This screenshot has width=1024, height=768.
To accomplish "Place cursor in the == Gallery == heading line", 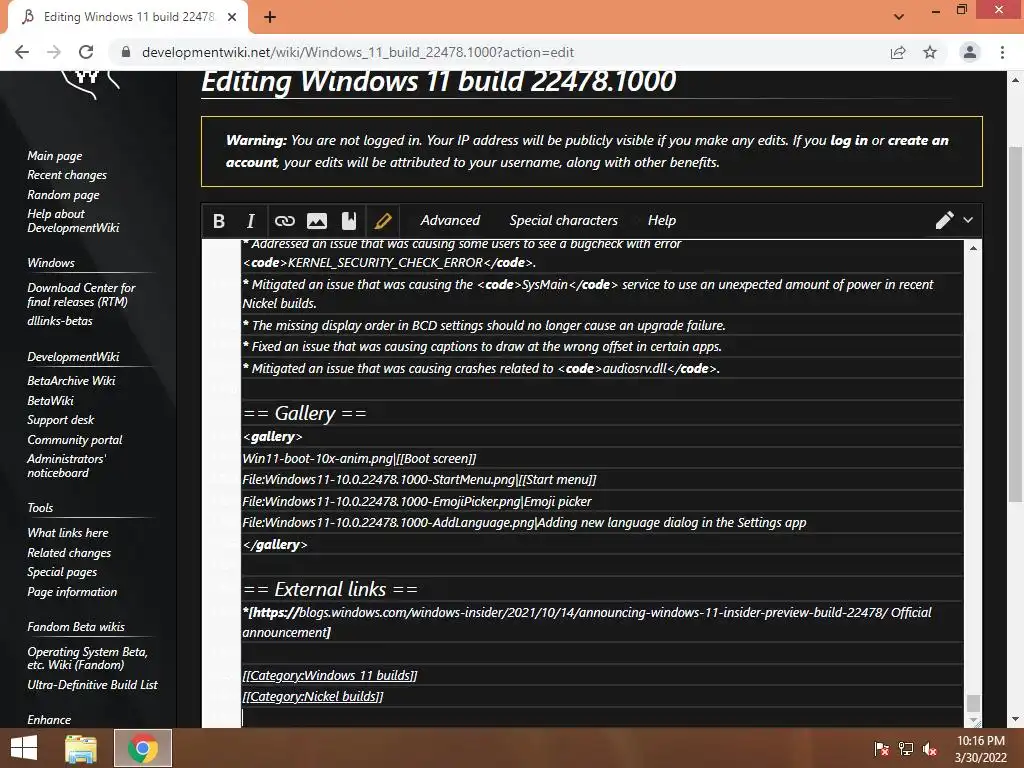I will pos(304,413).
